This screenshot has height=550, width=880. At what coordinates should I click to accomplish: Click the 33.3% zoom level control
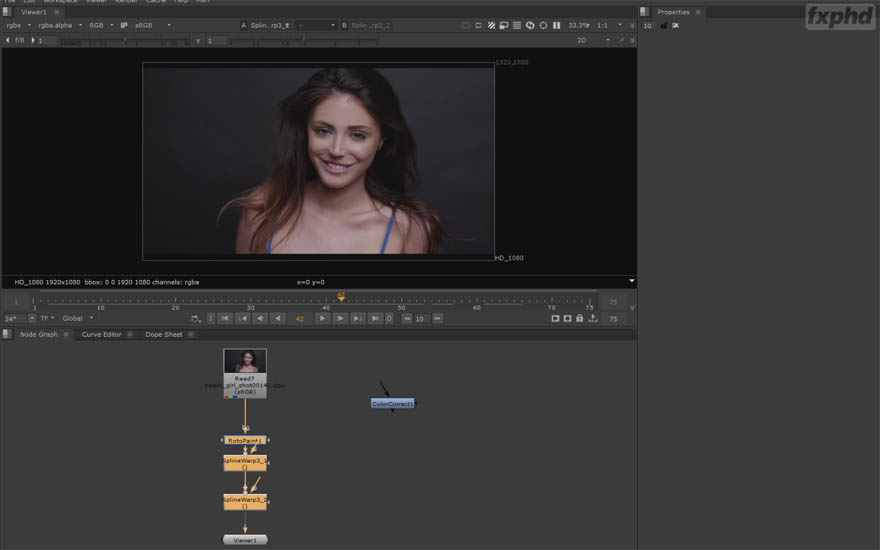[579, 25]
